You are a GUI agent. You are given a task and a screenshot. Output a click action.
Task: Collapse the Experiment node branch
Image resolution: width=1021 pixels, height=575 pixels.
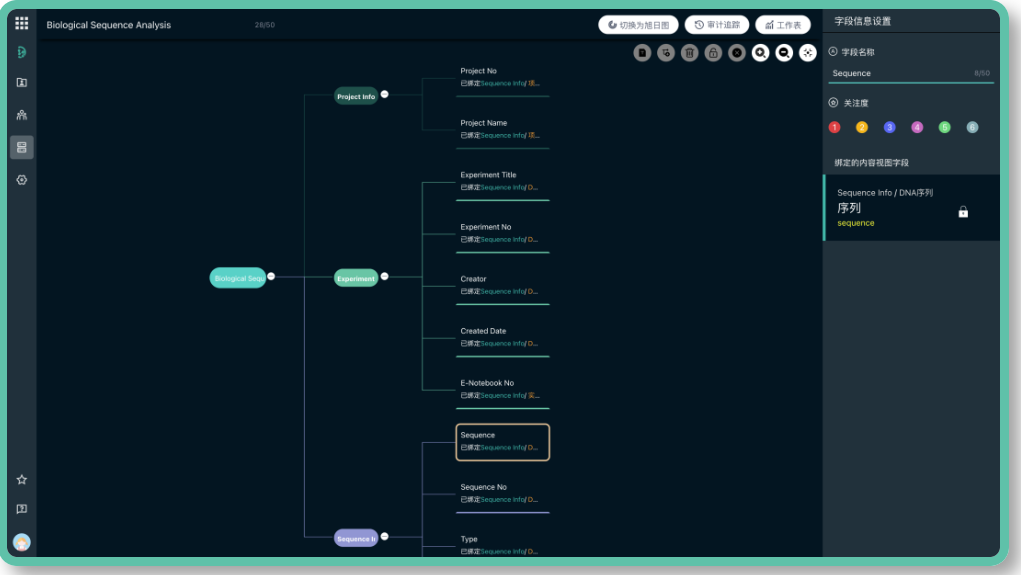384,277
